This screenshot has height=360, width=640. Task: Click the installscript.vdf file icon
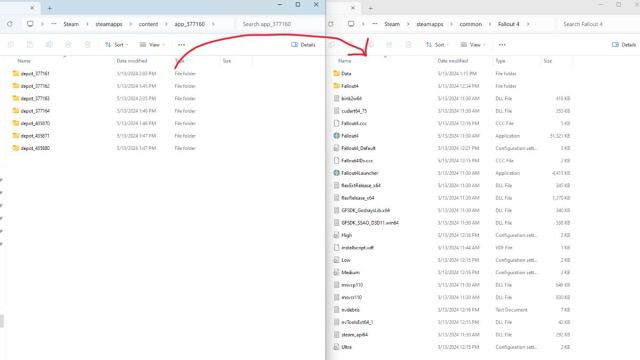click(x=336, y=247)
